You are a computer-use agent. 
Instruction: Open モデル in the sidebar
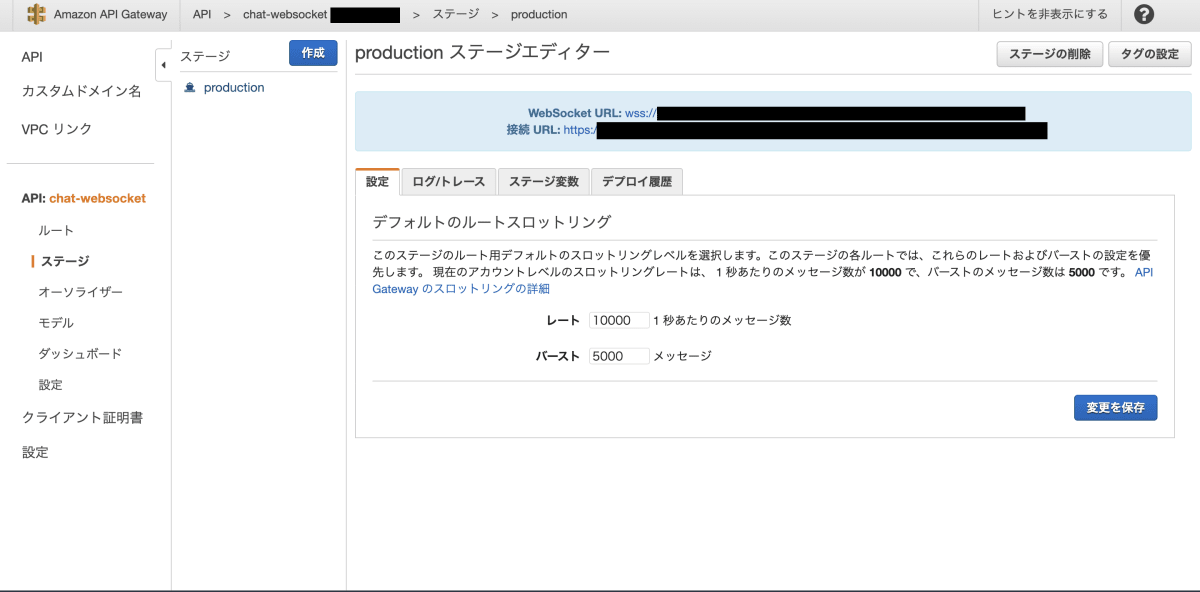click(x=56, y=323)
